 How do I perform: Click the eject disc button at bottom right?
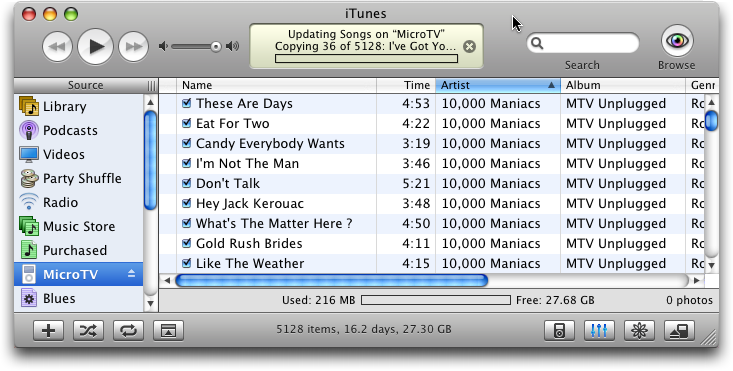[679, 331]
